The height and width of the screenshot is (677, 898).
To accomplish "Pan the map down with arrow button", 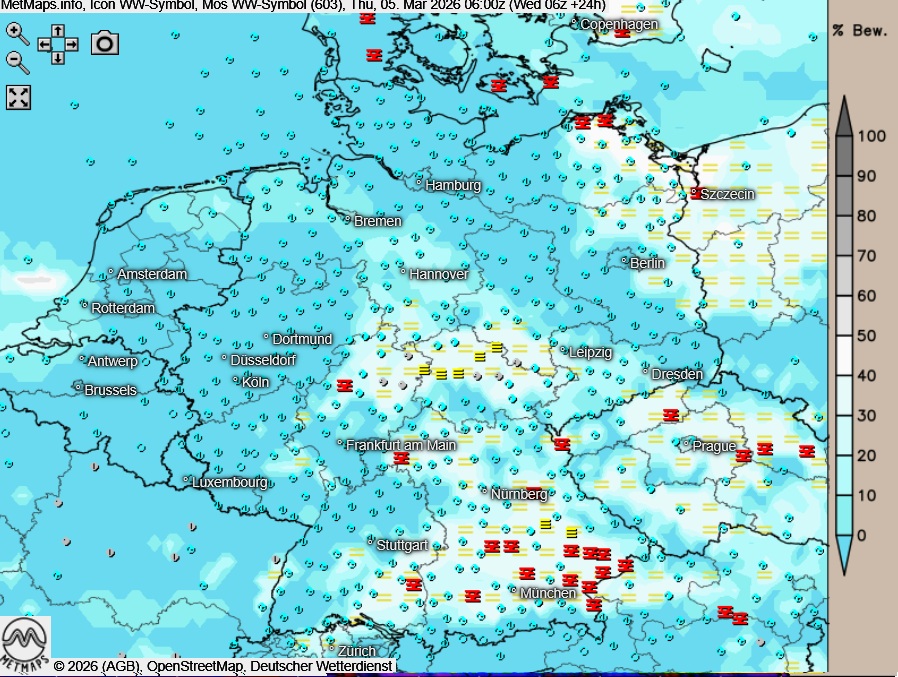I will click(58, 57).
